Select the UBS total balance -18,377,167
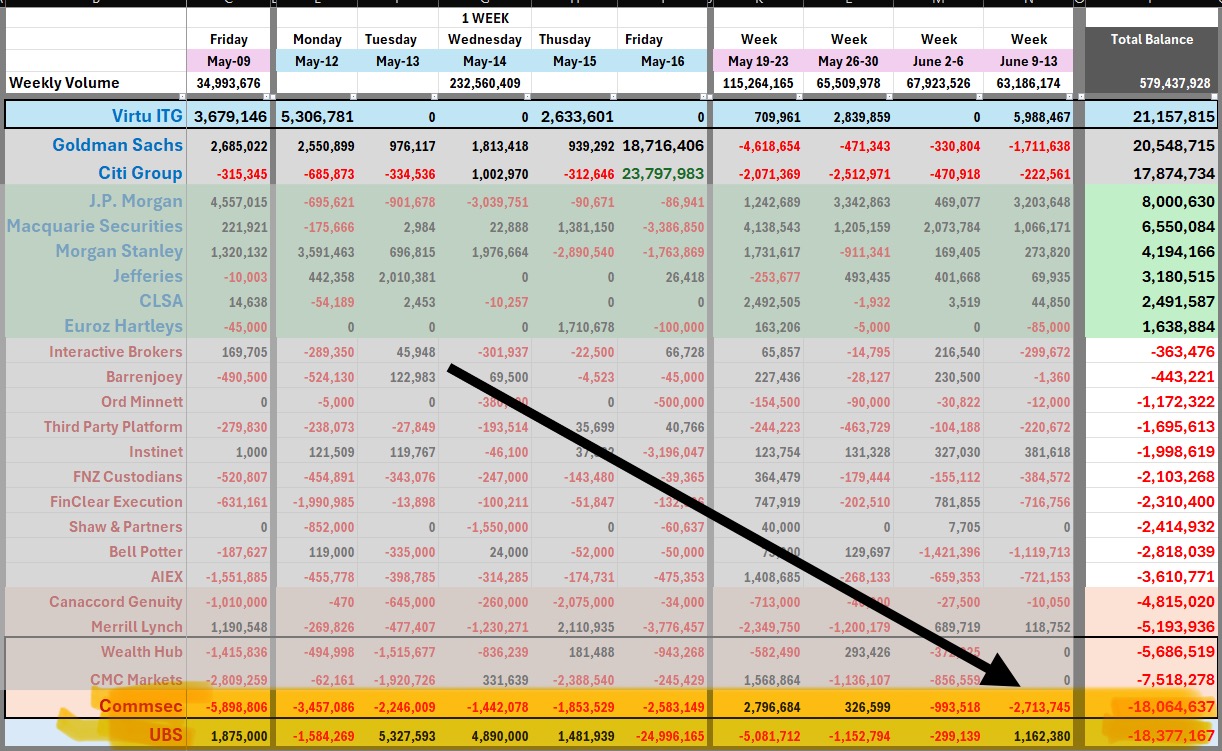The image size is (1222, 751). [1170, 735]
